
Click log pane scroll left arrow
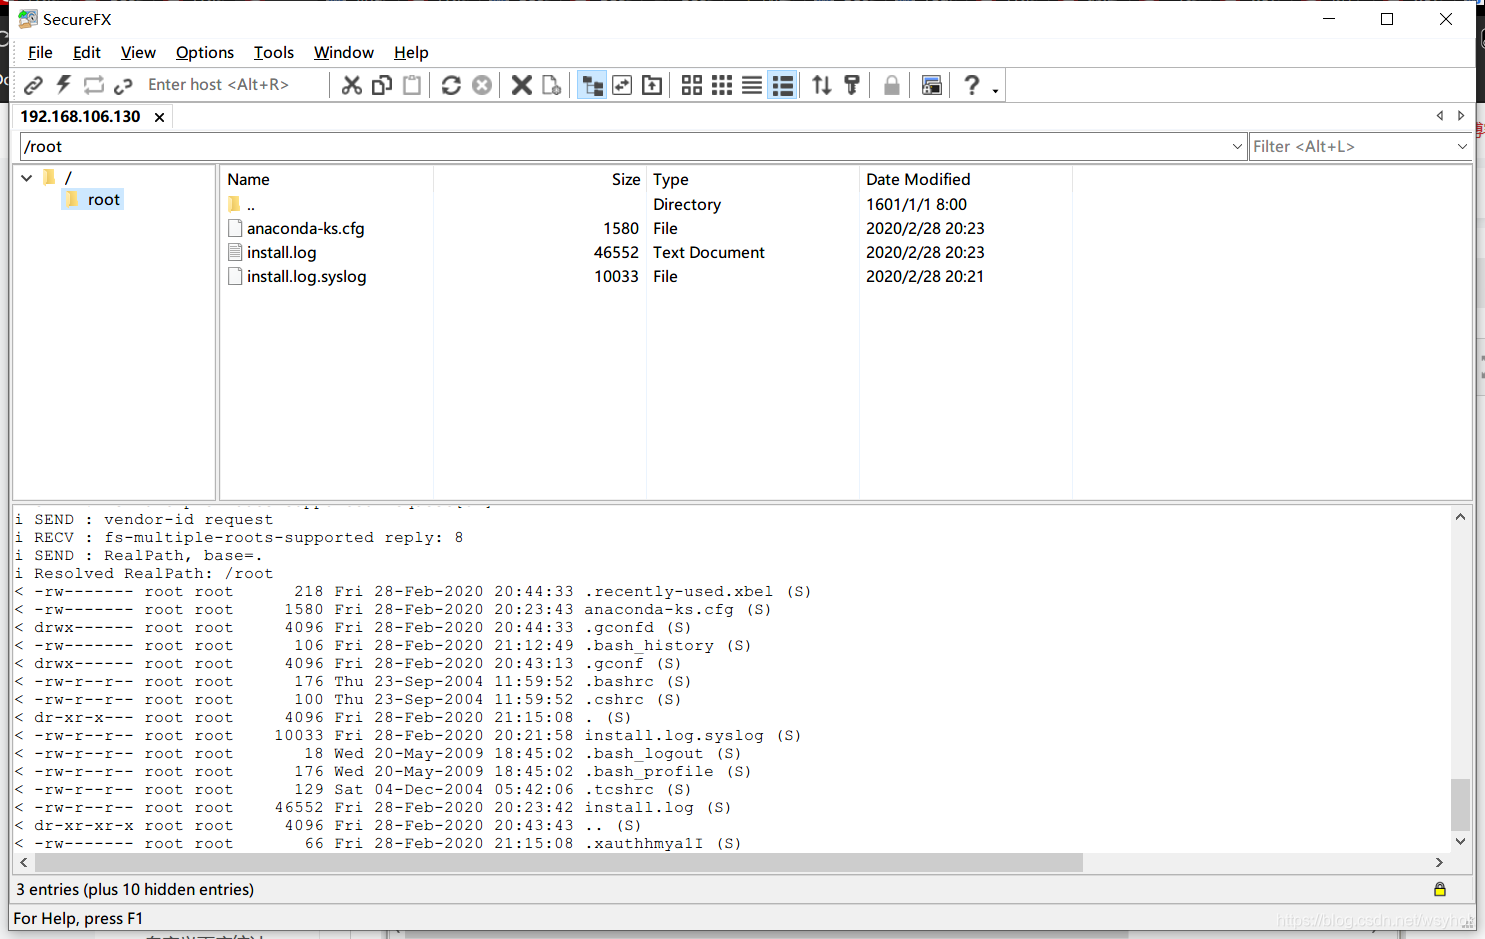[22, 862]
